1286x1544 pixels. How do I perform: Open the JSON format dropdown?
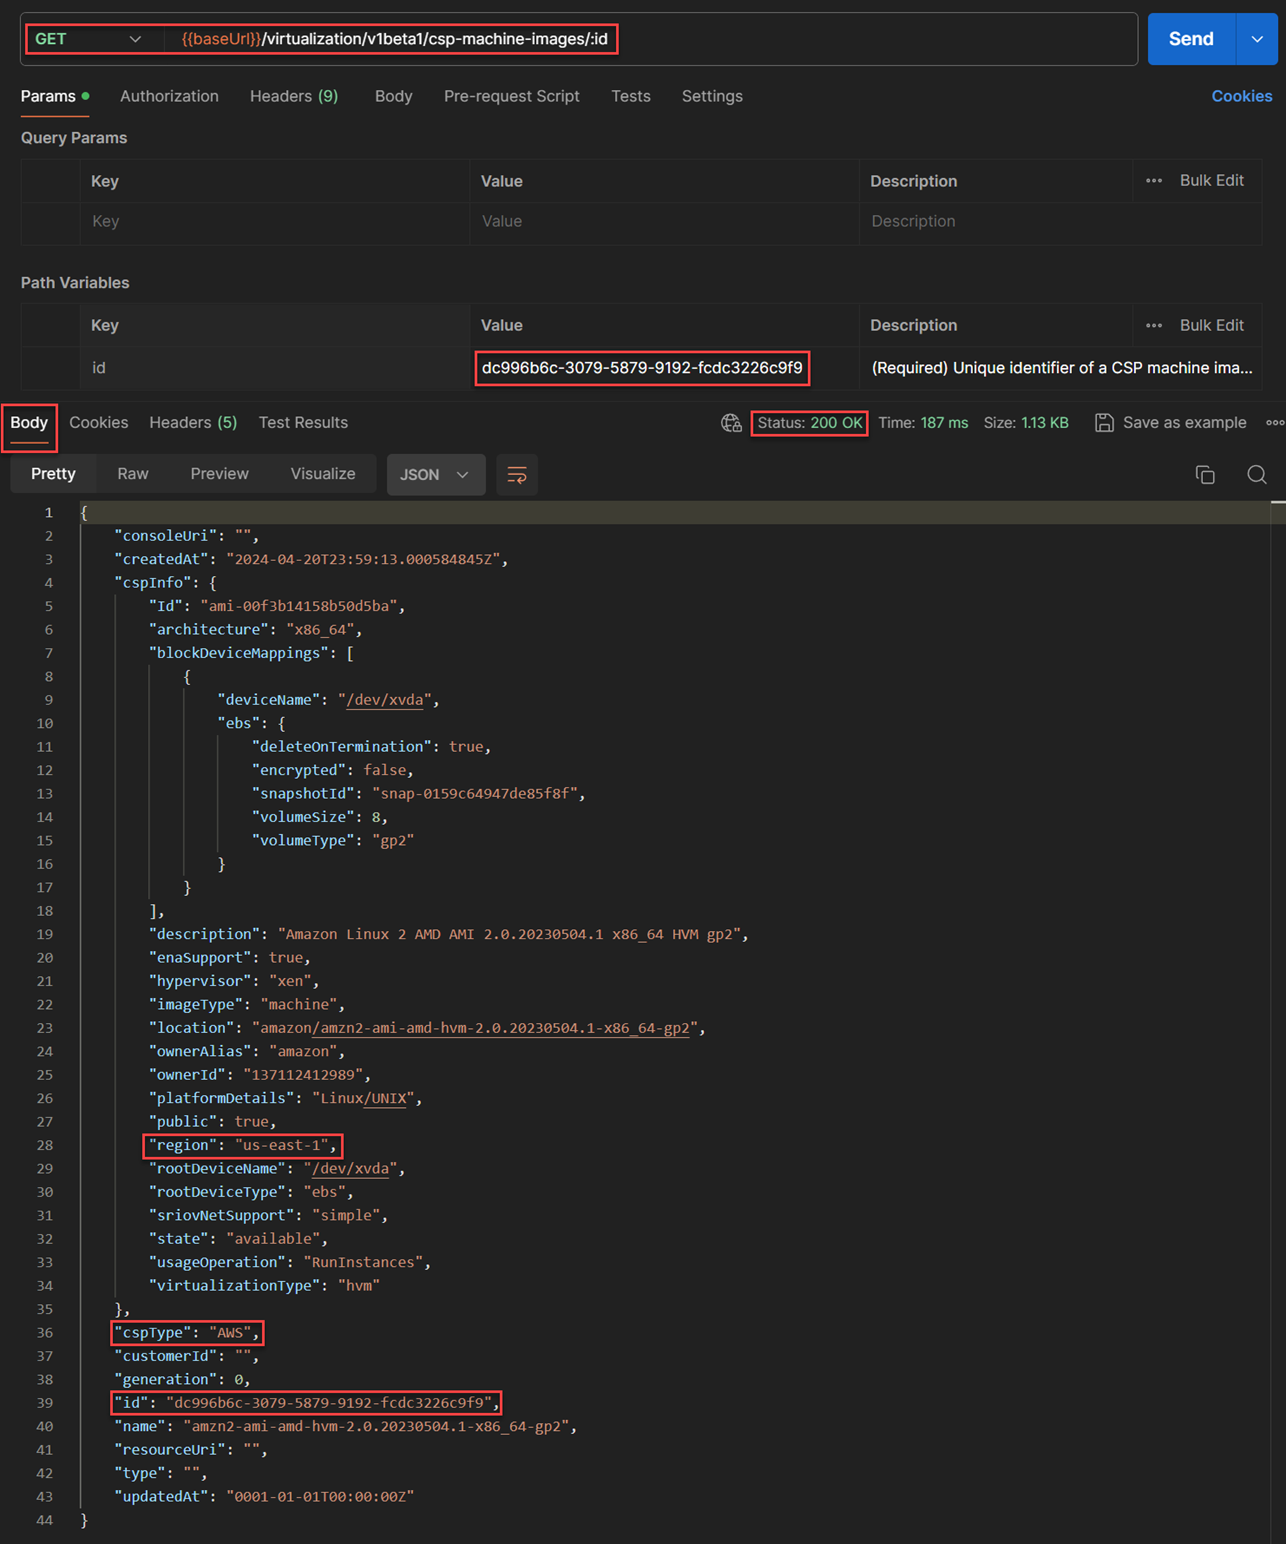coord(435,475)
